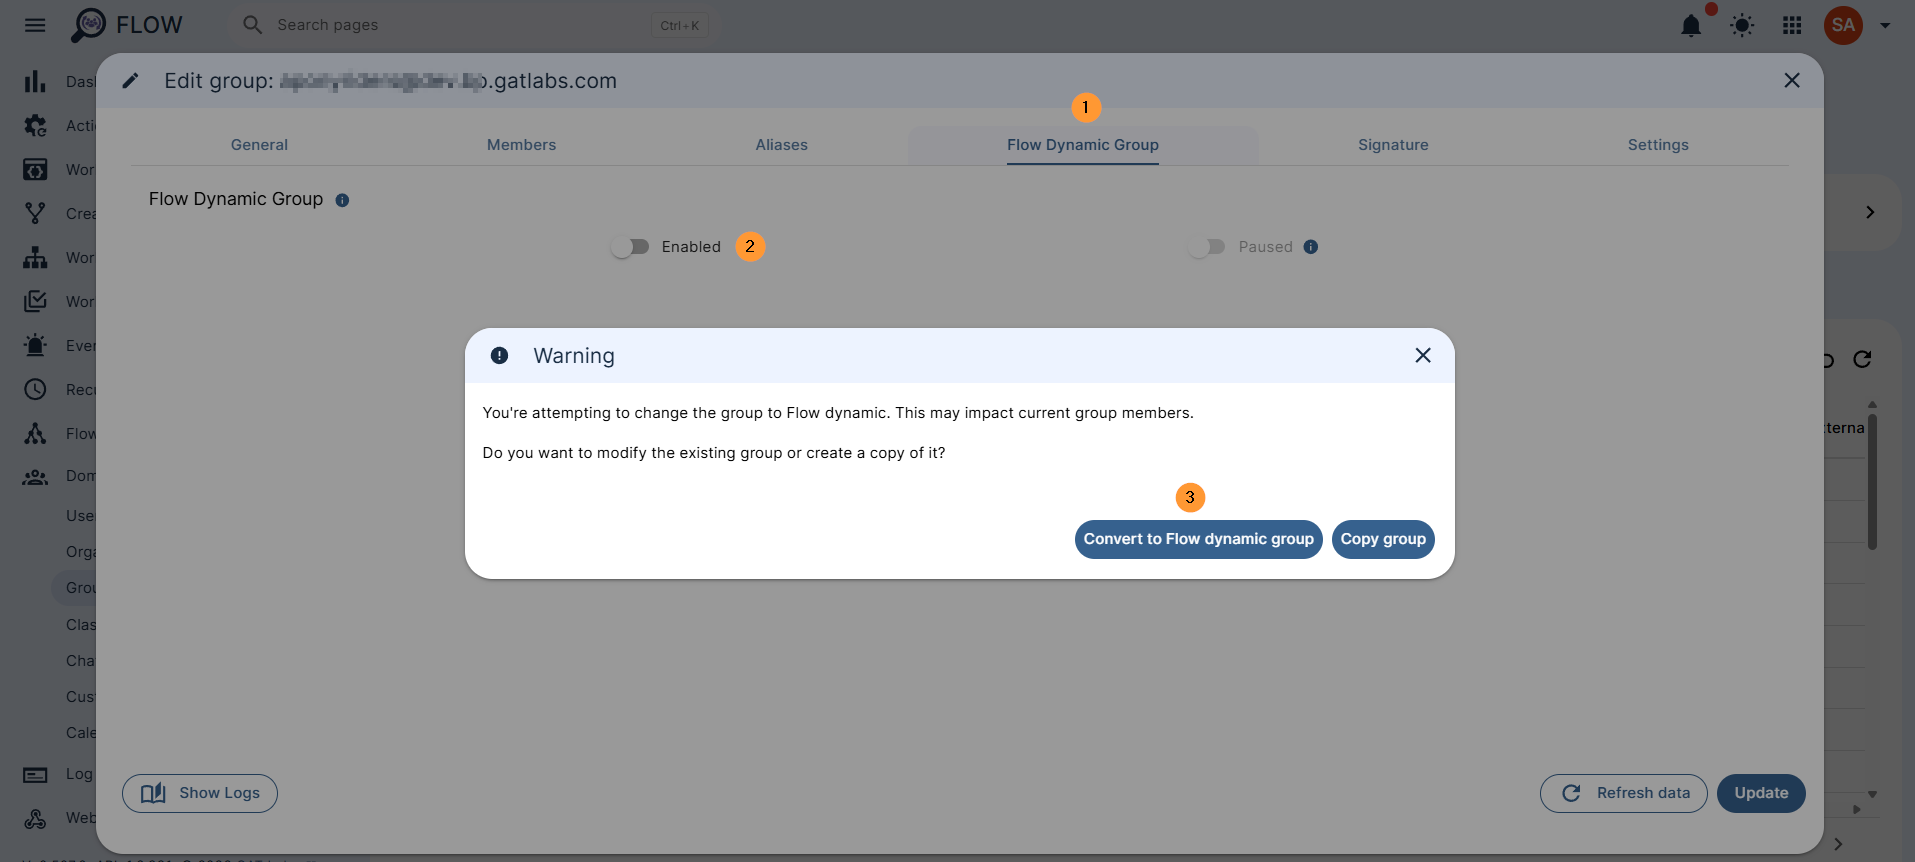1915x862 pixels.
Task: Close the Warning dialog
Action: tap(1423, 355)
